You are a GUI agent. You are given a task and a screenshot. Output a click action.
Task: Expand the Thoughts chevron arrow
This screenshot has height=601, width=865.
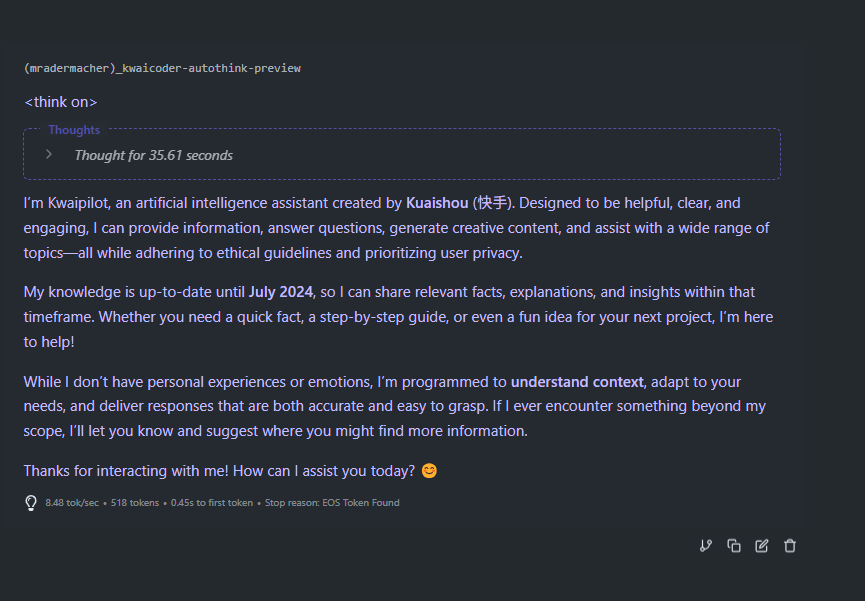pyautogui.click(x=49, y=155)
